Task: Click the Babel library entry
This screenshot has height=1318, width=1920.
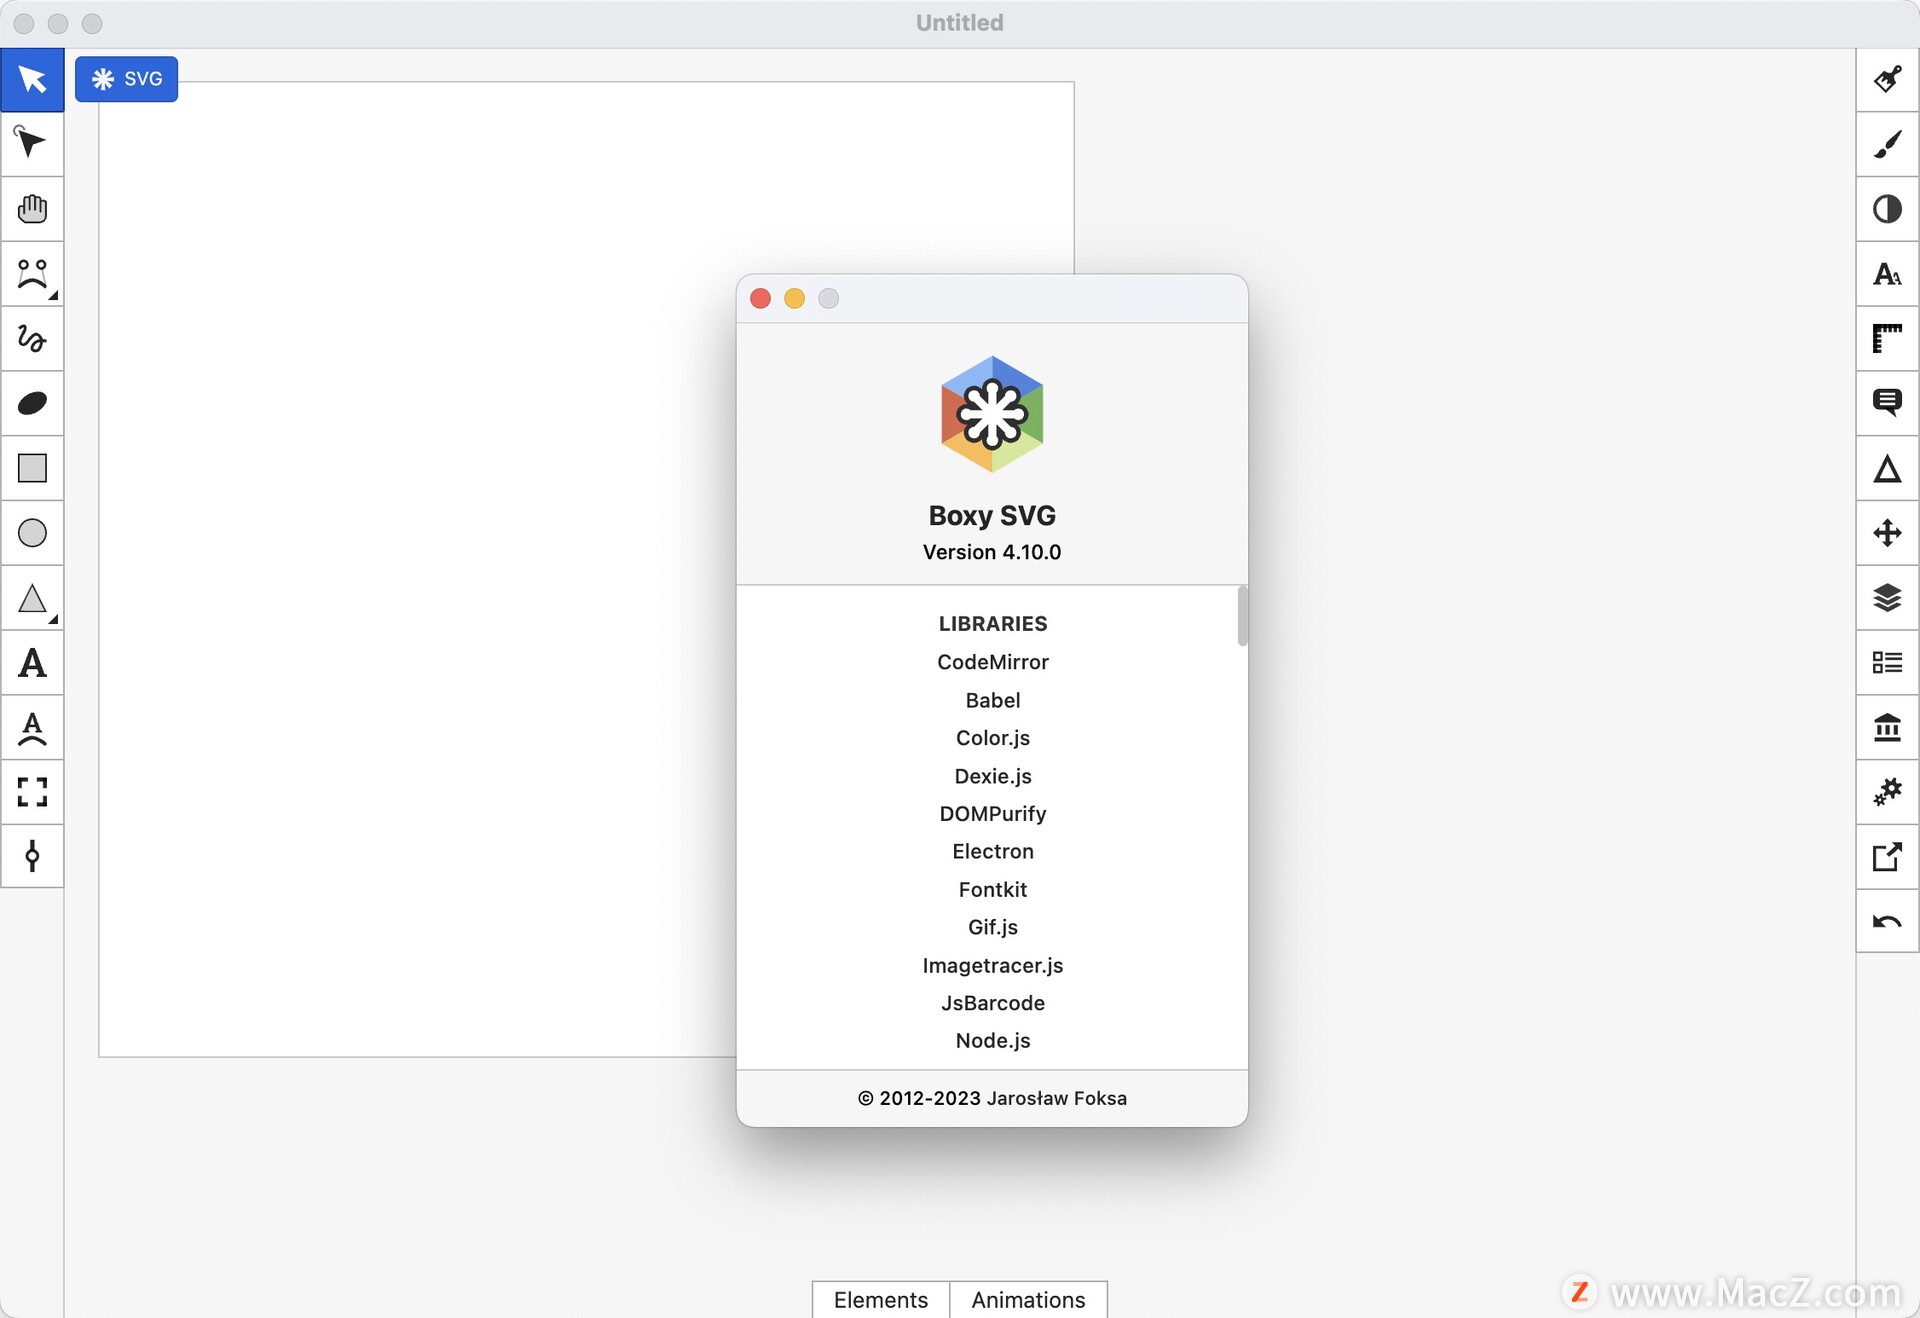Action: (992, 700)
